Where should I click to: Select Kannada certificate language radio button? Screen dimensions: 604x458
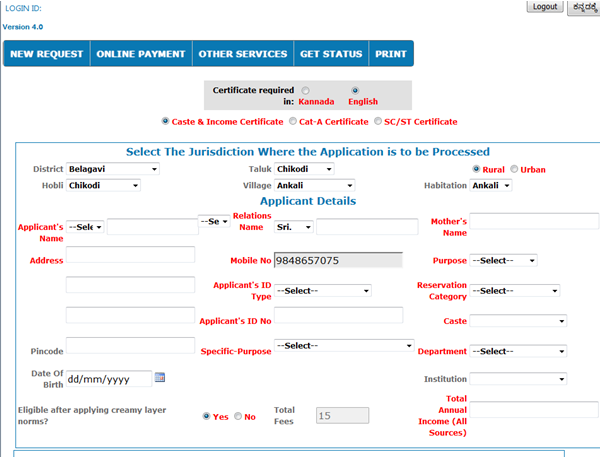pyautogui.click(x=305, y=91)
